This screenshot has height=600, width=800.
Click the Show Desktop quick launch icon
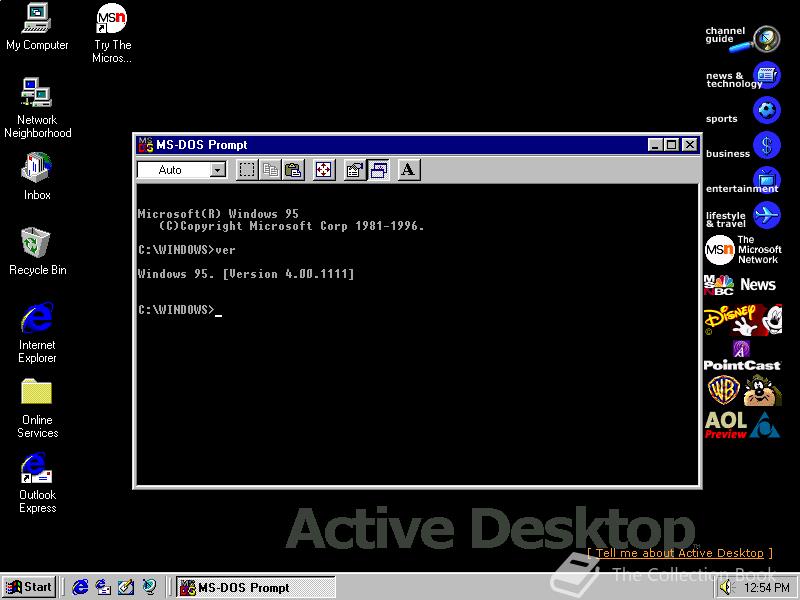click(x=126, y=587)
